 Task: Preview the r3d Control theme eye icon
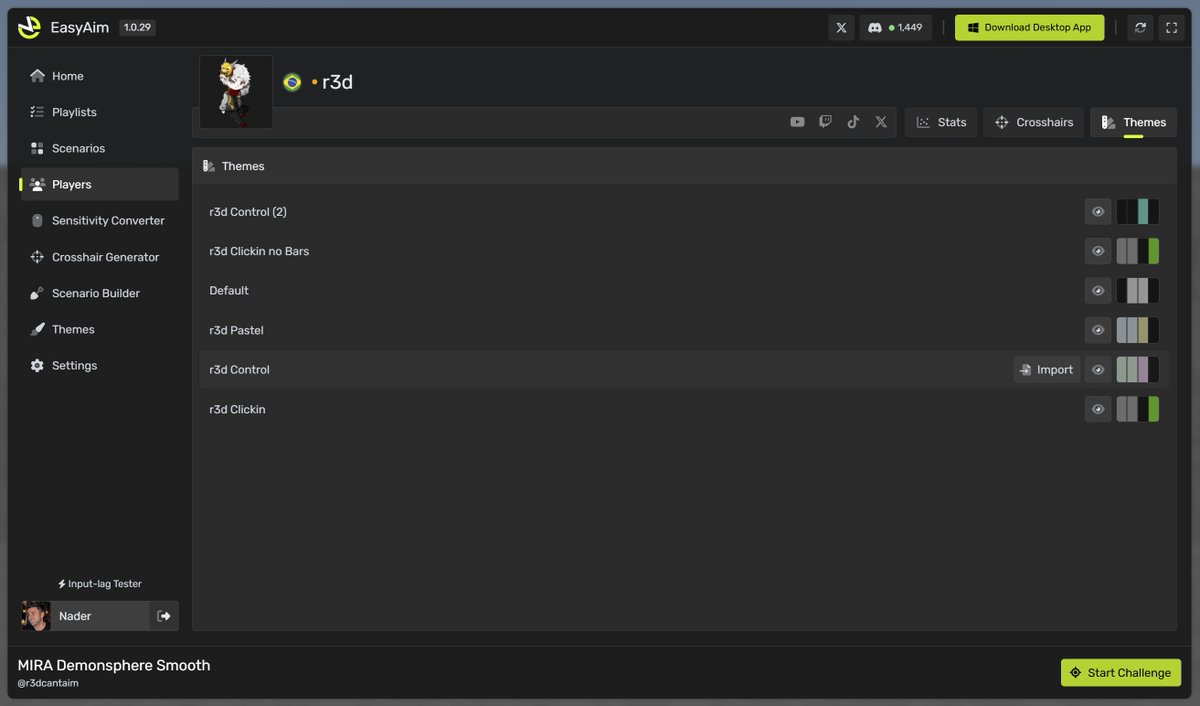[x=1098, y=369]
